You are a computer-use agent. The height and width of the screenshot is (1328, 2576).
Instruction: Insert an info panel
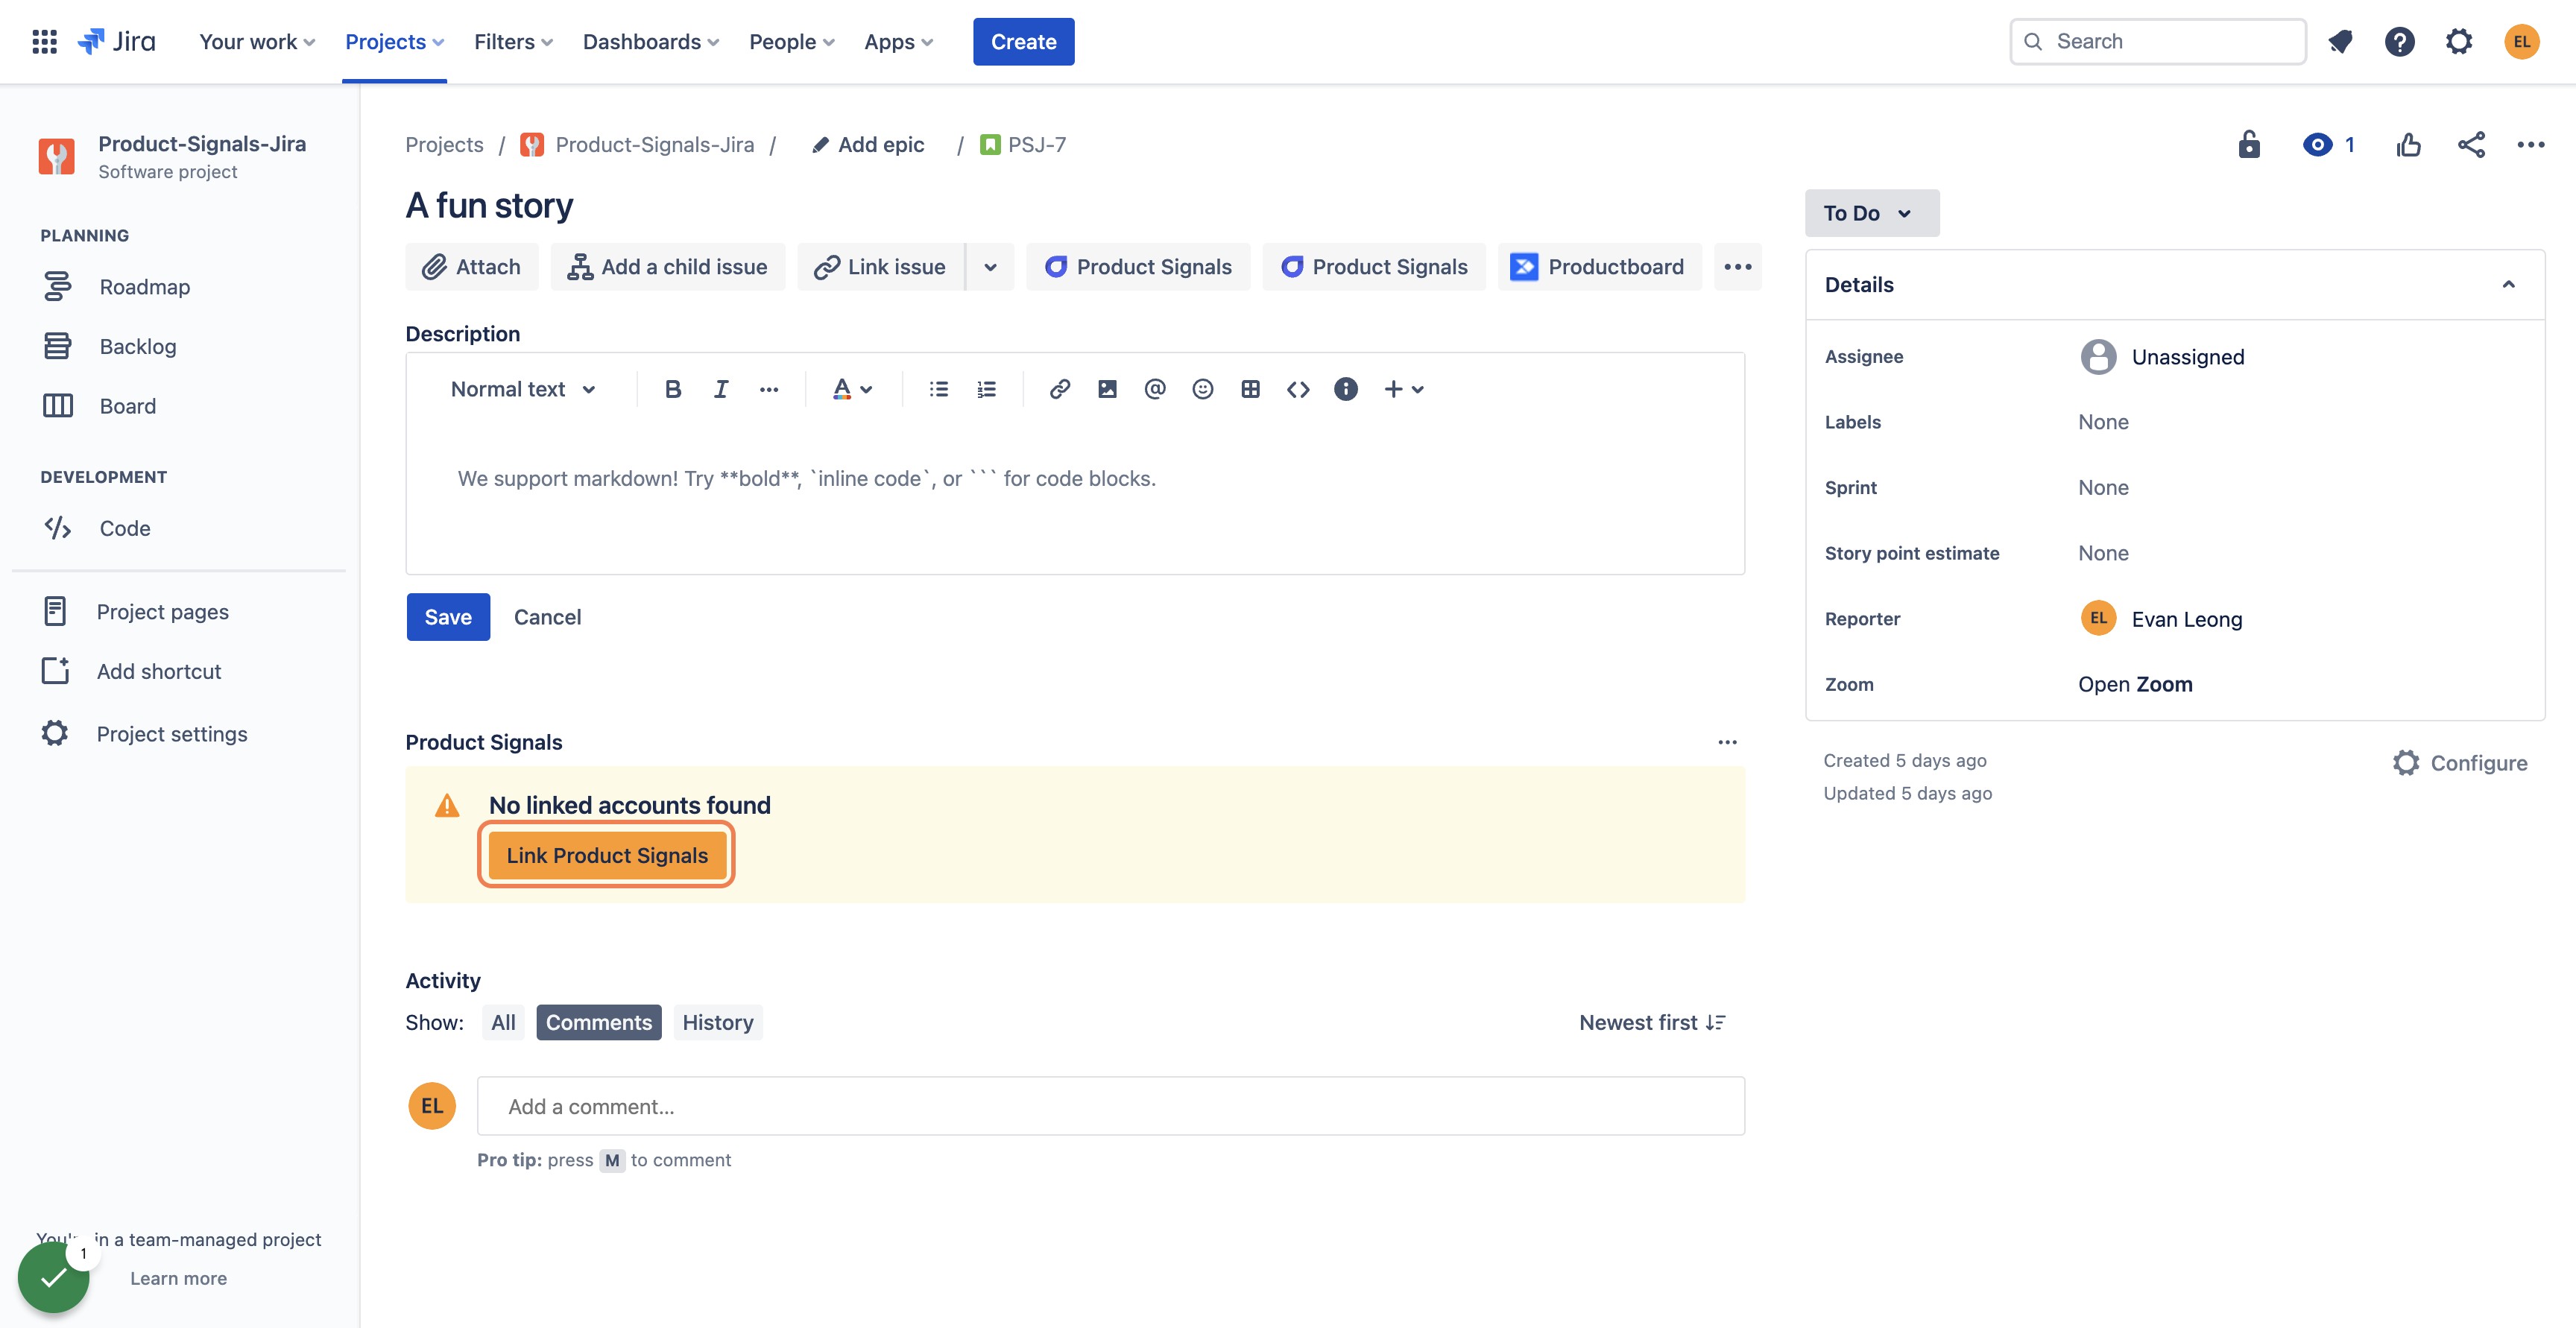(x=1346, y=389)
